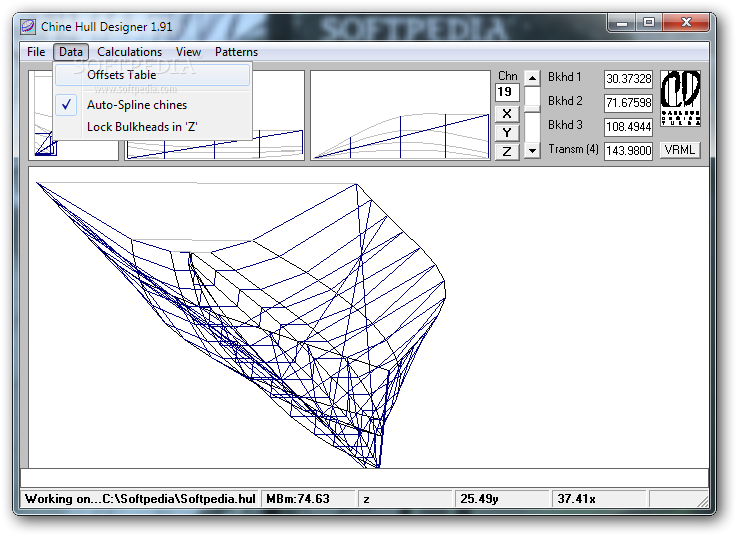This screenshot has height=536, width=737.
Task: Edit the Bkhd 3 value field
Action: click(628, 126)
